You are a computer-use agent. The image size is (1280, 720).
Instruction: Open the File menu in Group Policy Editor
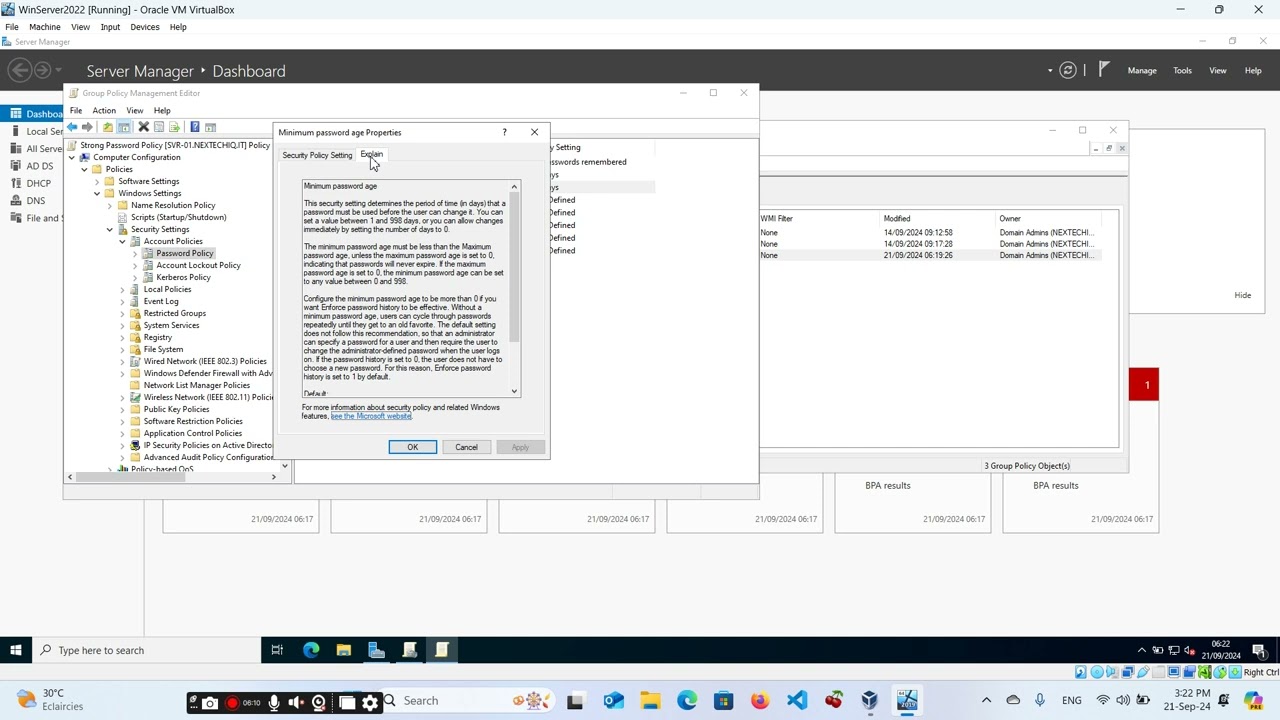[x=76, y=110]
